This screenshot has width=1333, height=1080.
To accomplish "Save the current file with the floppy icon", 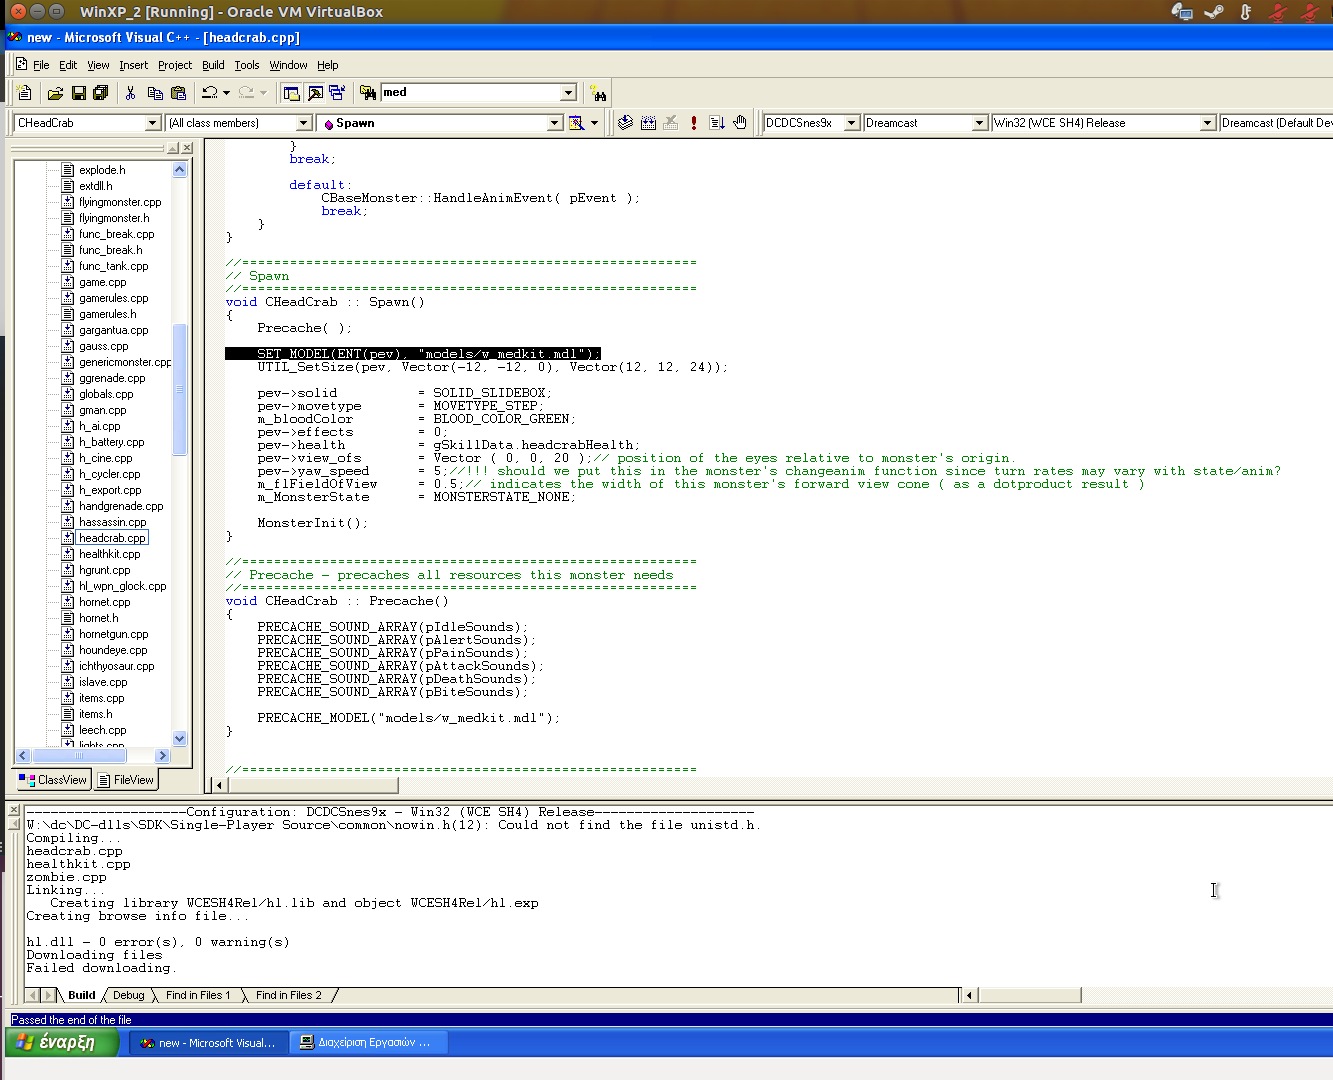I will pos(78,93).
